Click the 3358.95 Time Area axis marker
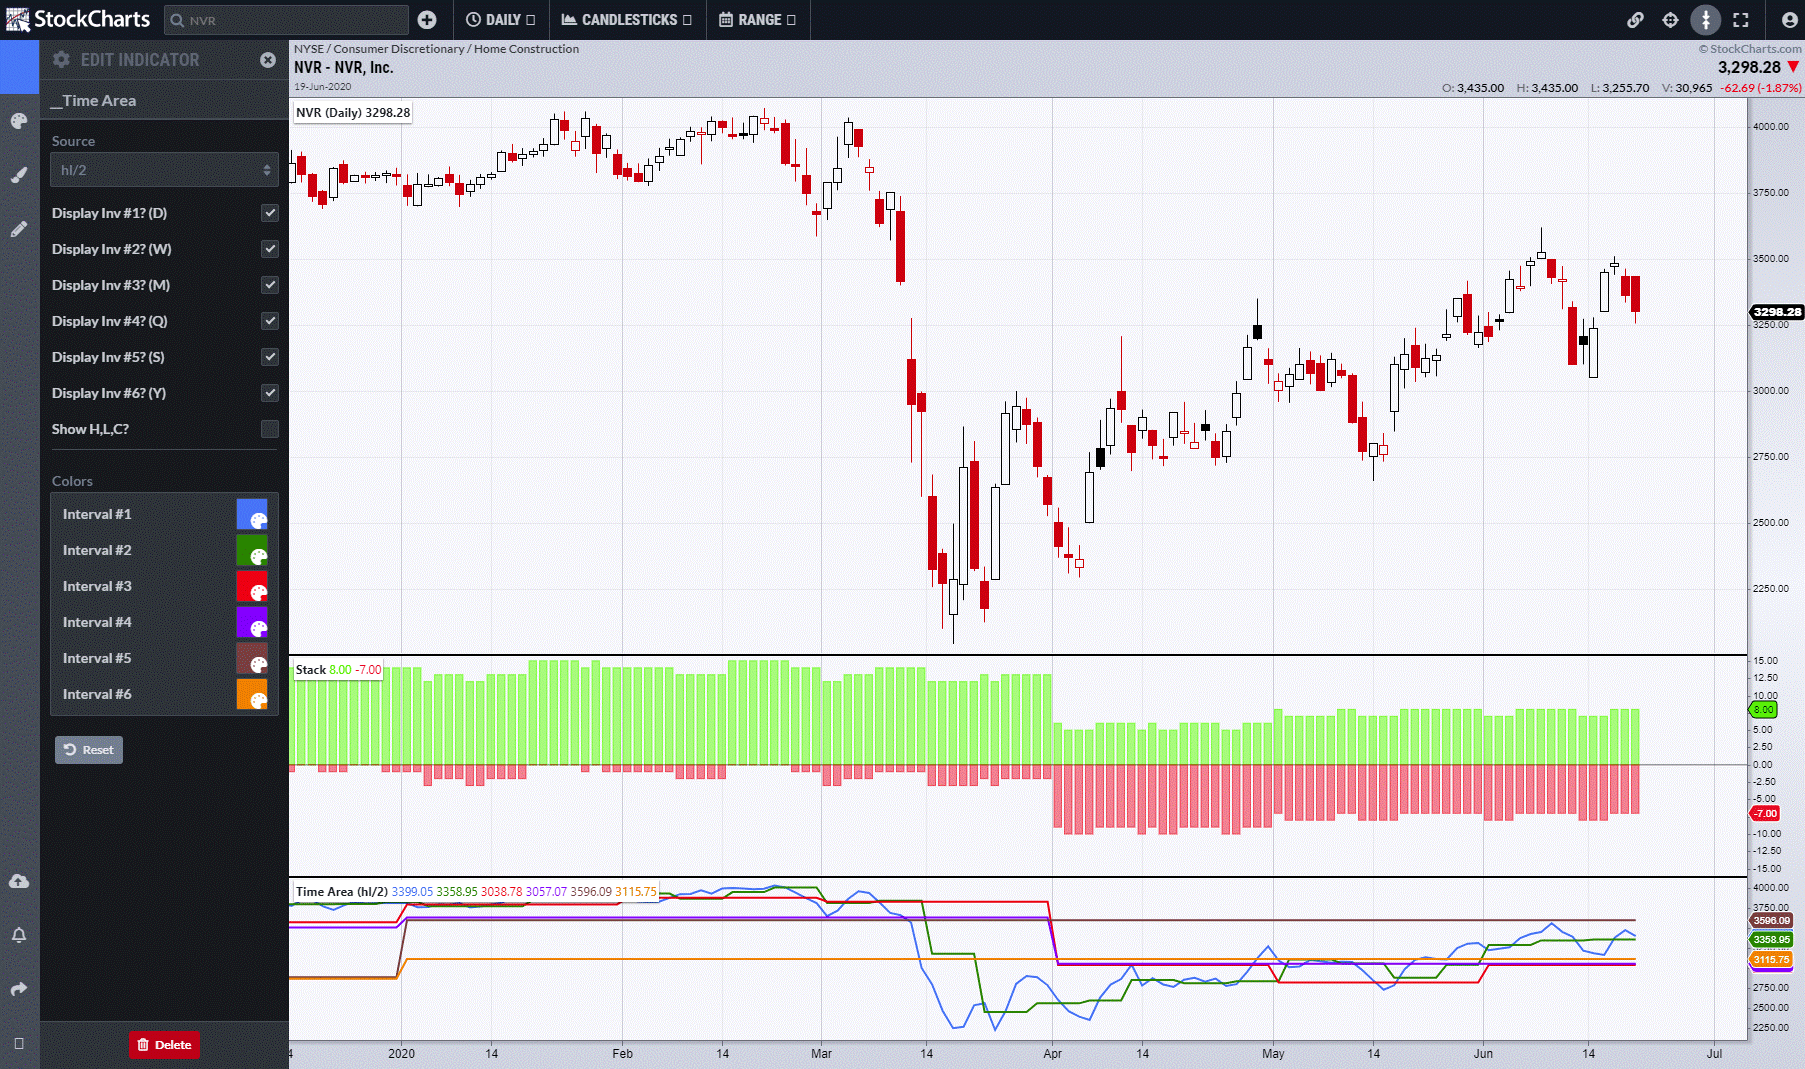1805x1069 pixels. [1772, 939]
